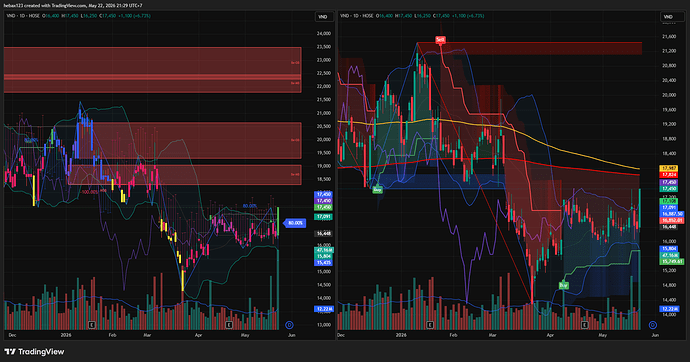Click the right chart's earlier earnings E marker
The image size is (690, 362).
pos(430,325)
